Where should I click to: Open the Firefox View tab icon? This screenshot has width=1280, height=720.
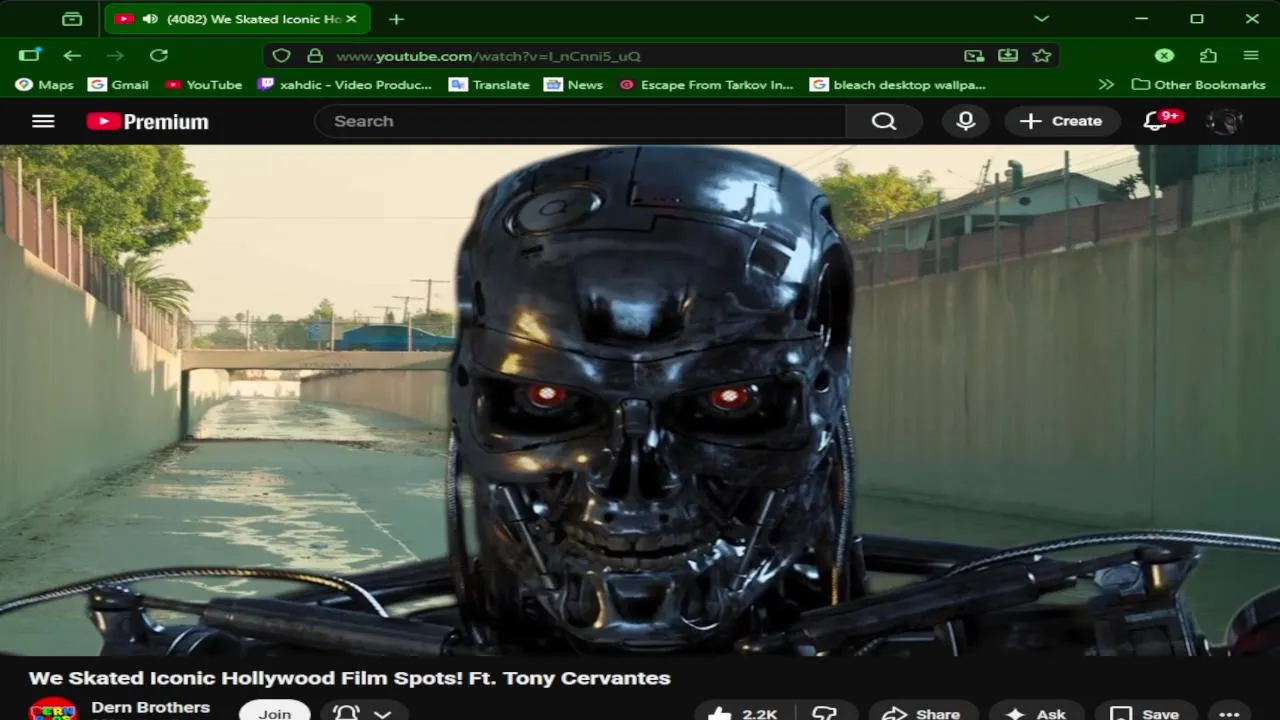coord(71,19)
